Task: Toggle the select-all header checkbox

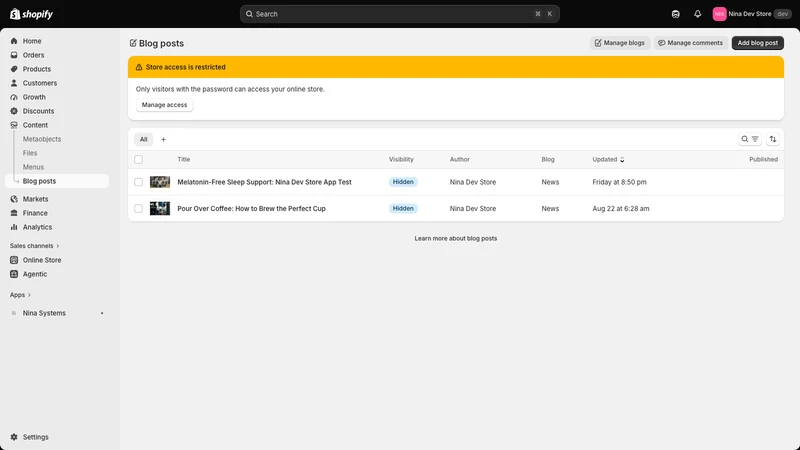Action: (x=138, y=160)
